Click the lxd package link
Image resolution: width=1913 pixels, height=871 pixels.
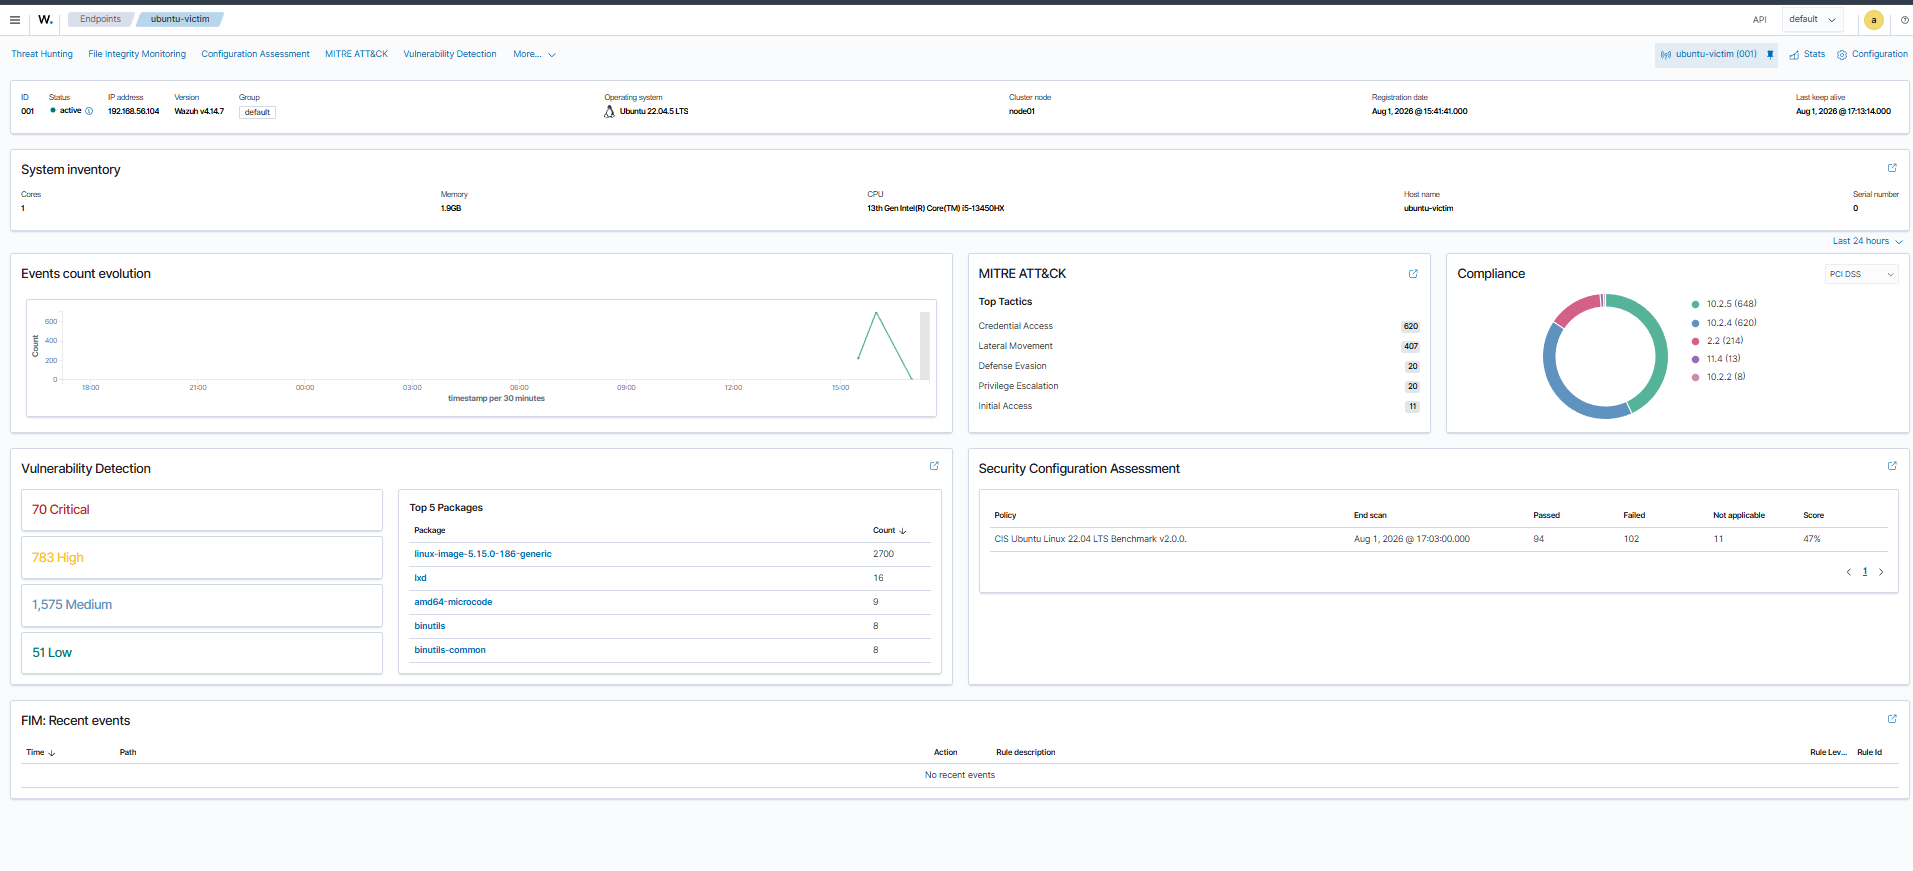(420, 578)
